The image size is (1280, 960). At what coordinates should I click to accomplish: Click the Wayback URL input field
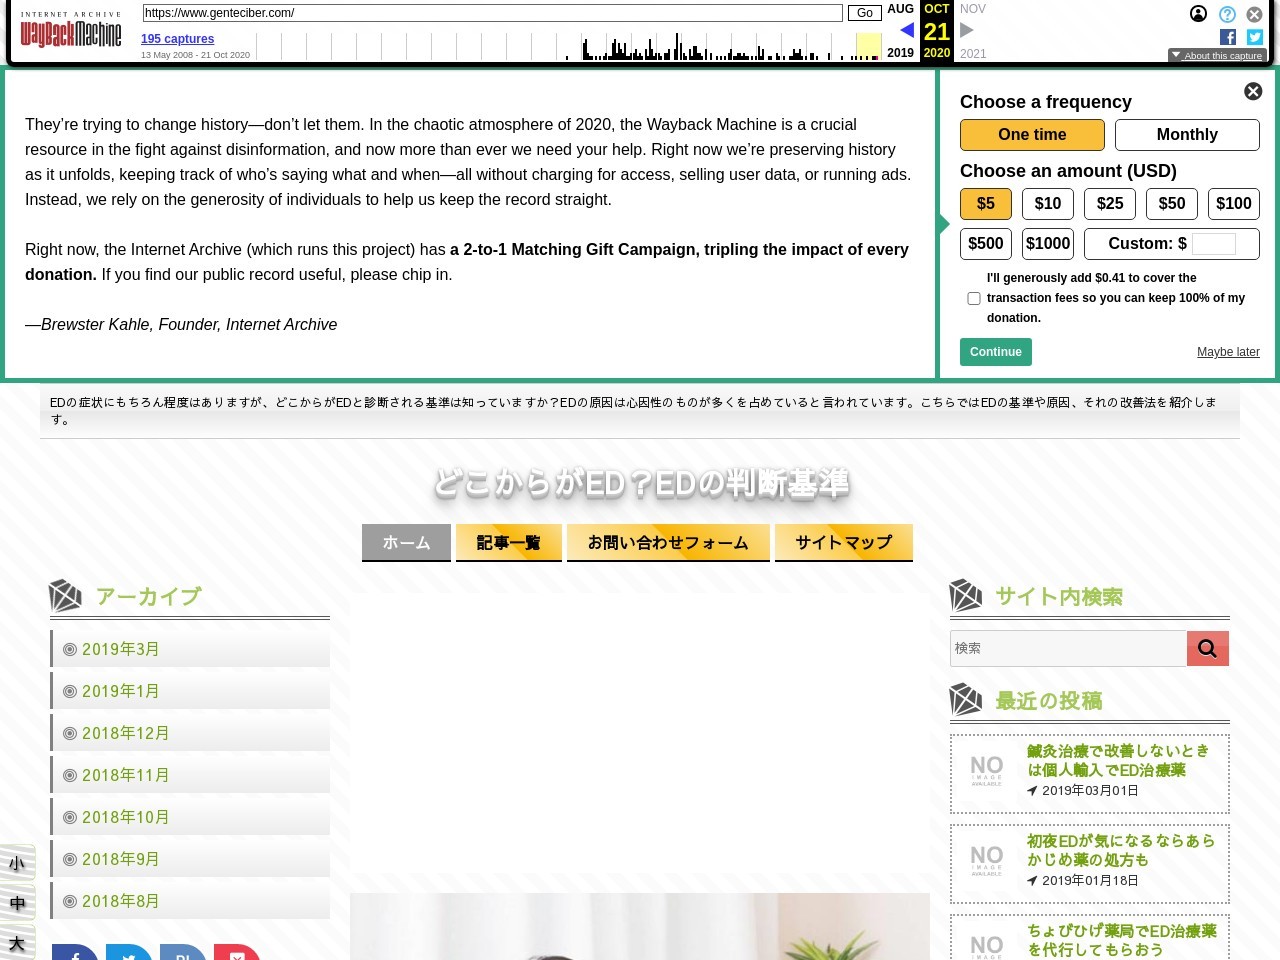tap(492, 13)
